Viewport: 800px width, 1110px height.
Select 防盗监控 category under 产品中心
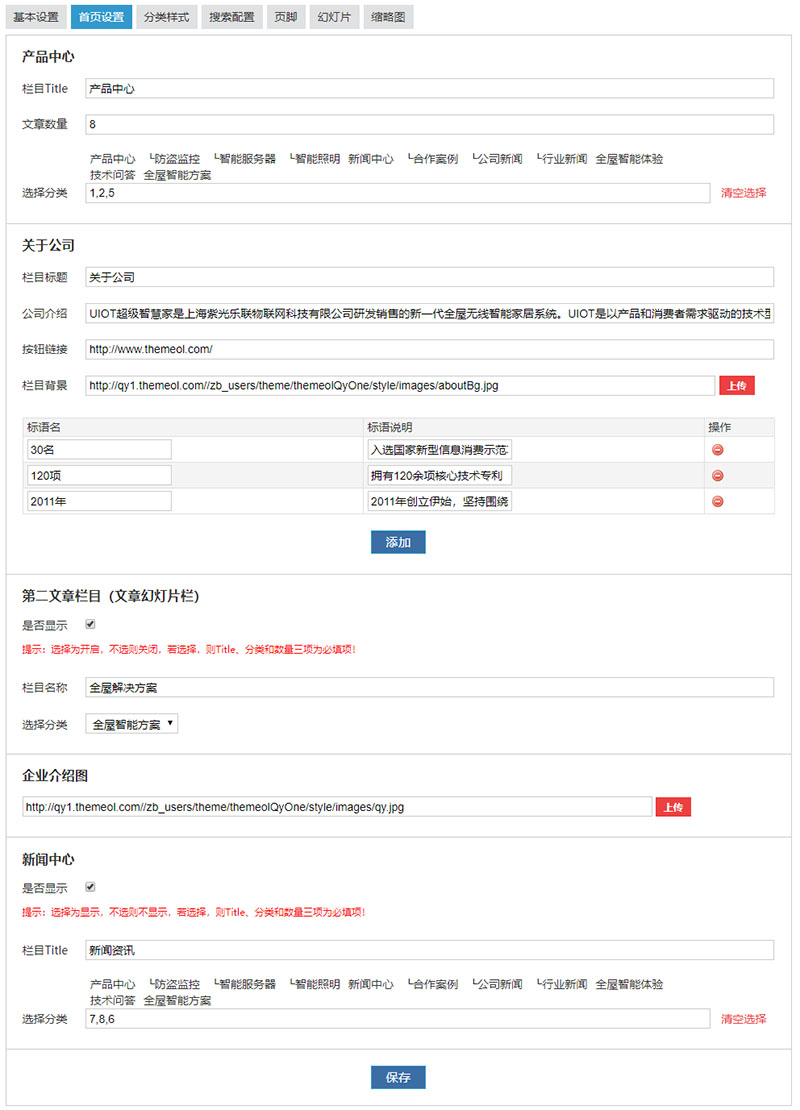[x=176, y=159]
